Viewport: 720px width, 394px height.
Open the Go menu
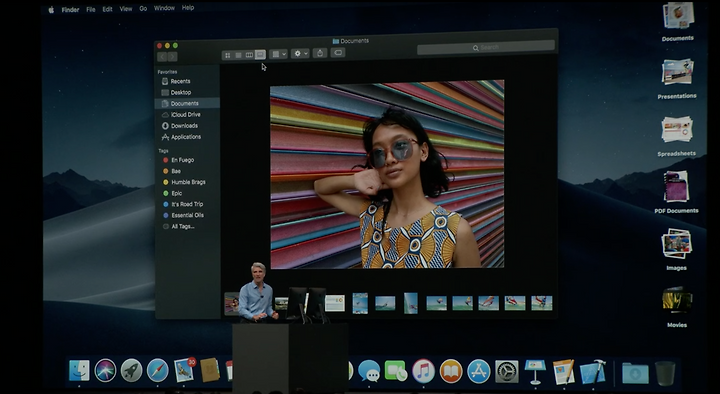pos(143,9)
